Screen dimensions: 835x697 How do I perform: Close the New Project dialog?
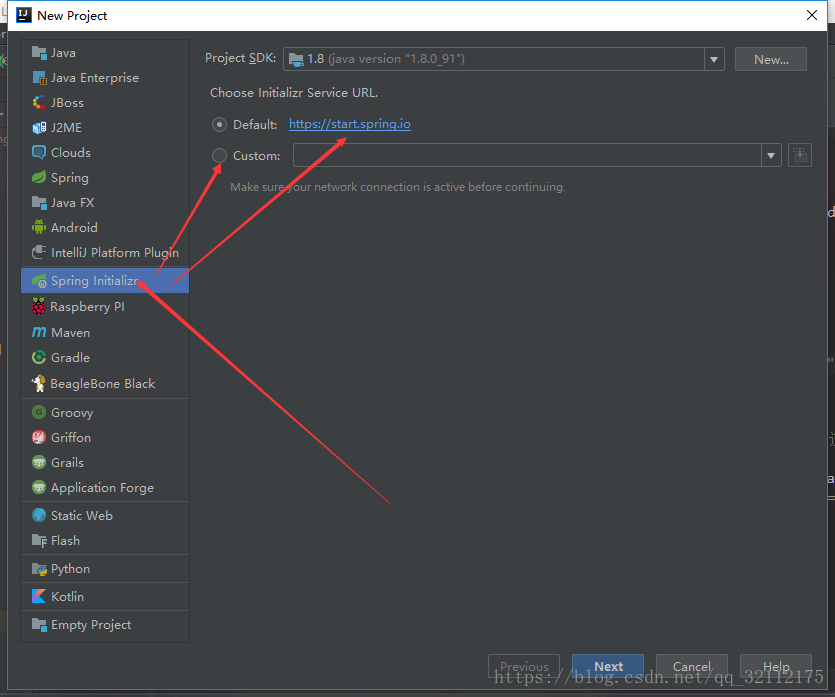coord(812,15)
